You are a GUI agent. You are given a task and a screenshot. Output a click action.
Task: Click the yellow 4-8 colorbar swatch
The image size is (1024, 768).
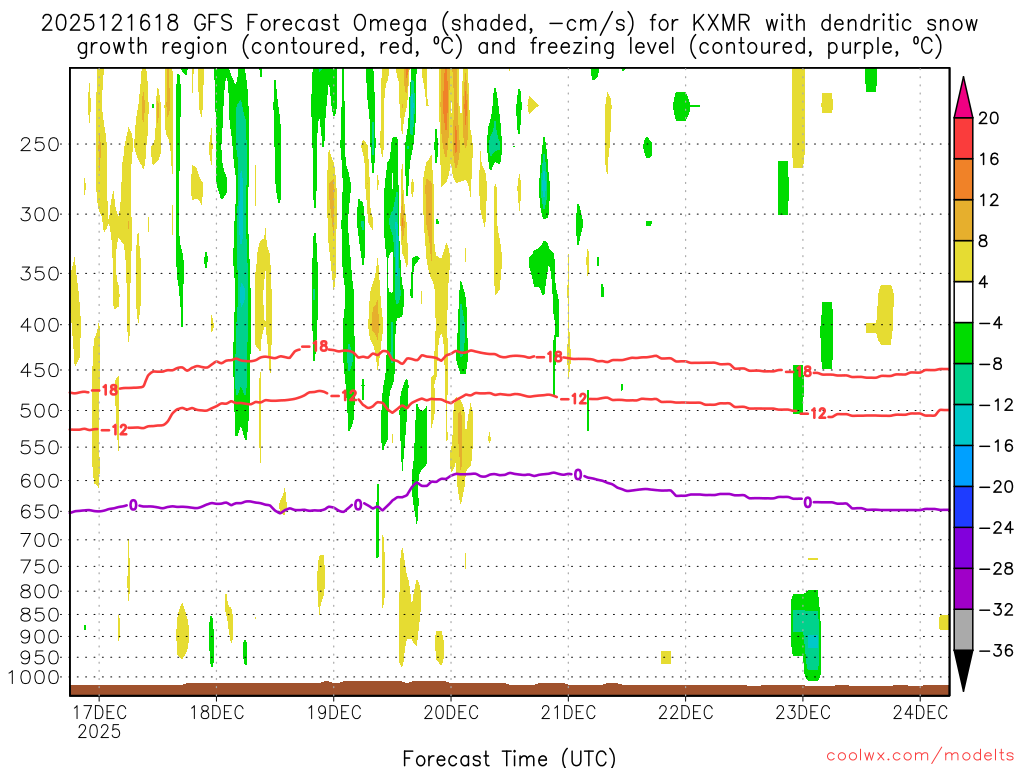coord(963,261)
